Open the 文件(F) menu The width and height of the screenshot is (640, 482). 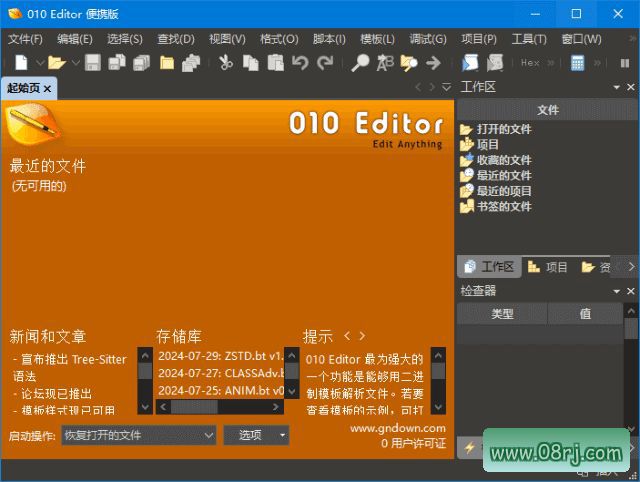25,39
